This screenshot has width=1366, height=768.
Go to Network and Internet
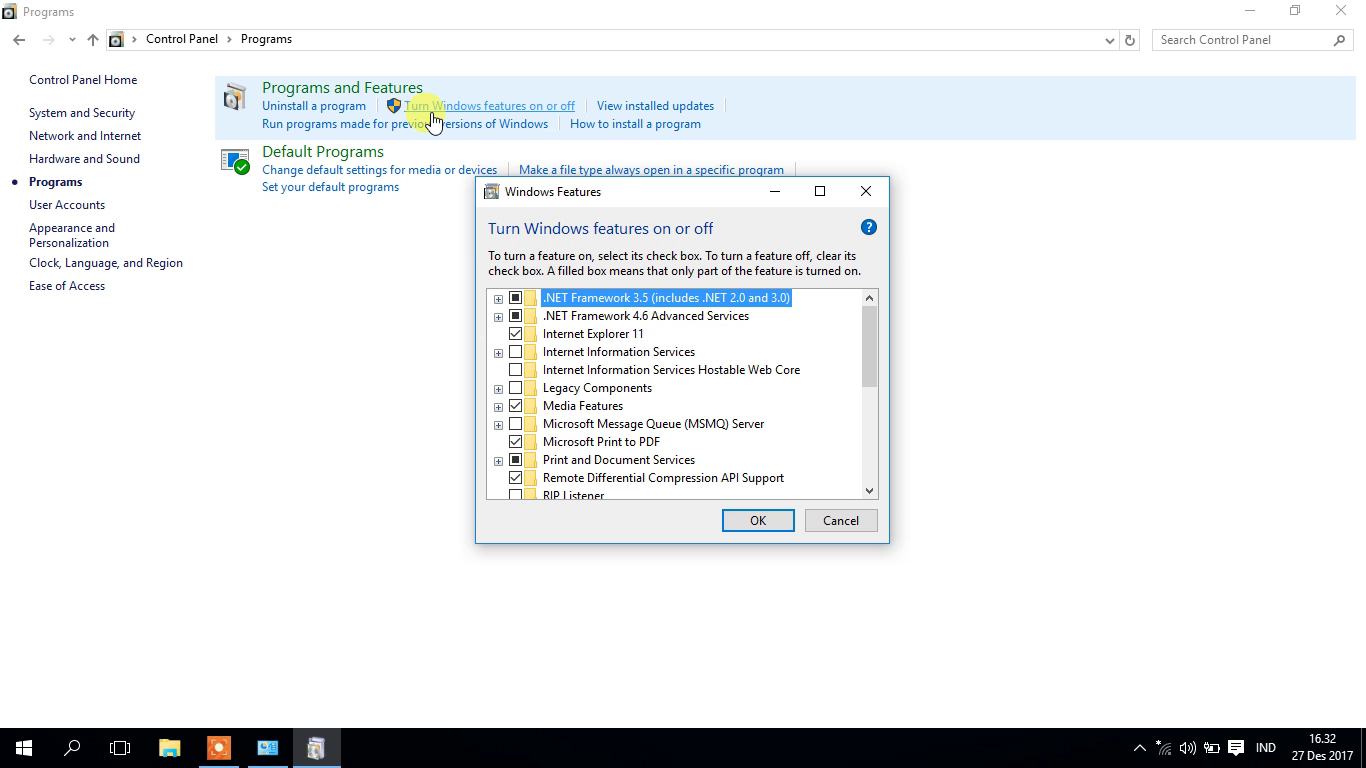[x=85, y=136]
